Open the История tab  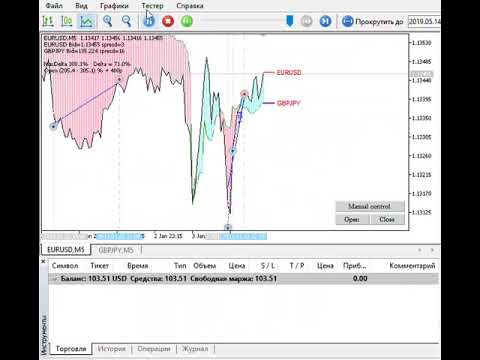coord(112,349)
